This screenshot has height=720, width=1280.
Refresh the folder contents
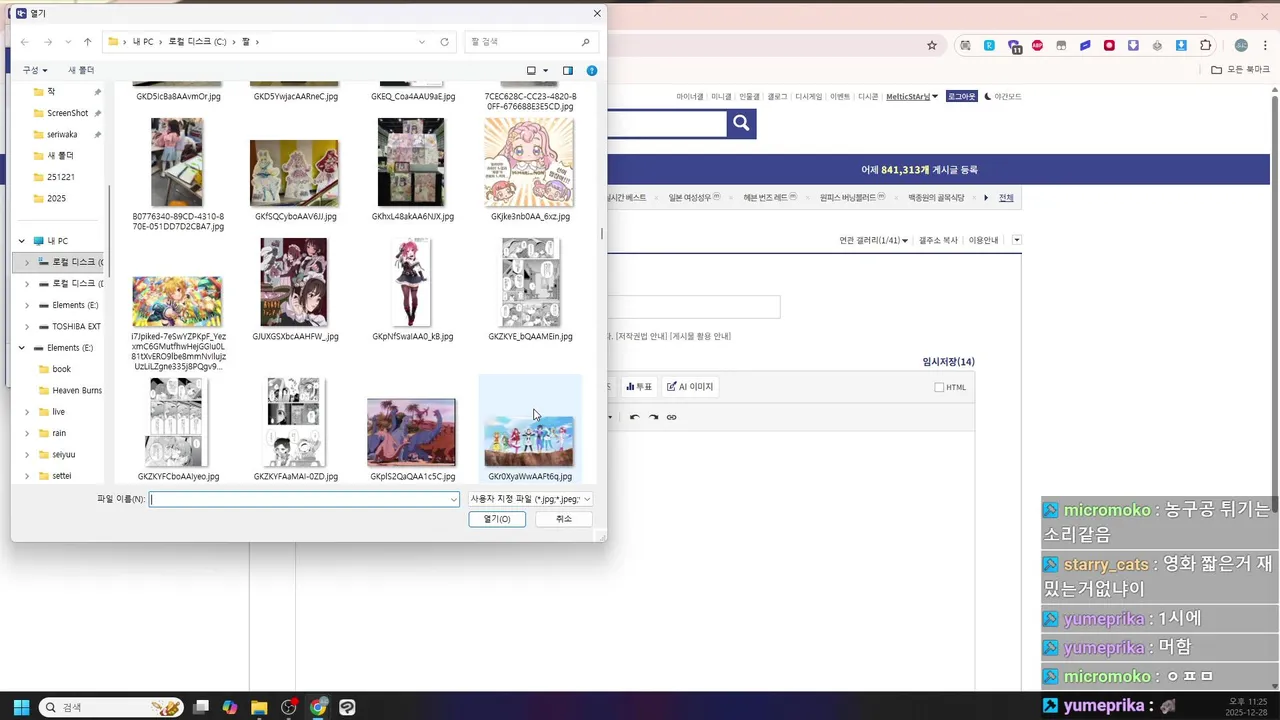[x=444, y=42]
